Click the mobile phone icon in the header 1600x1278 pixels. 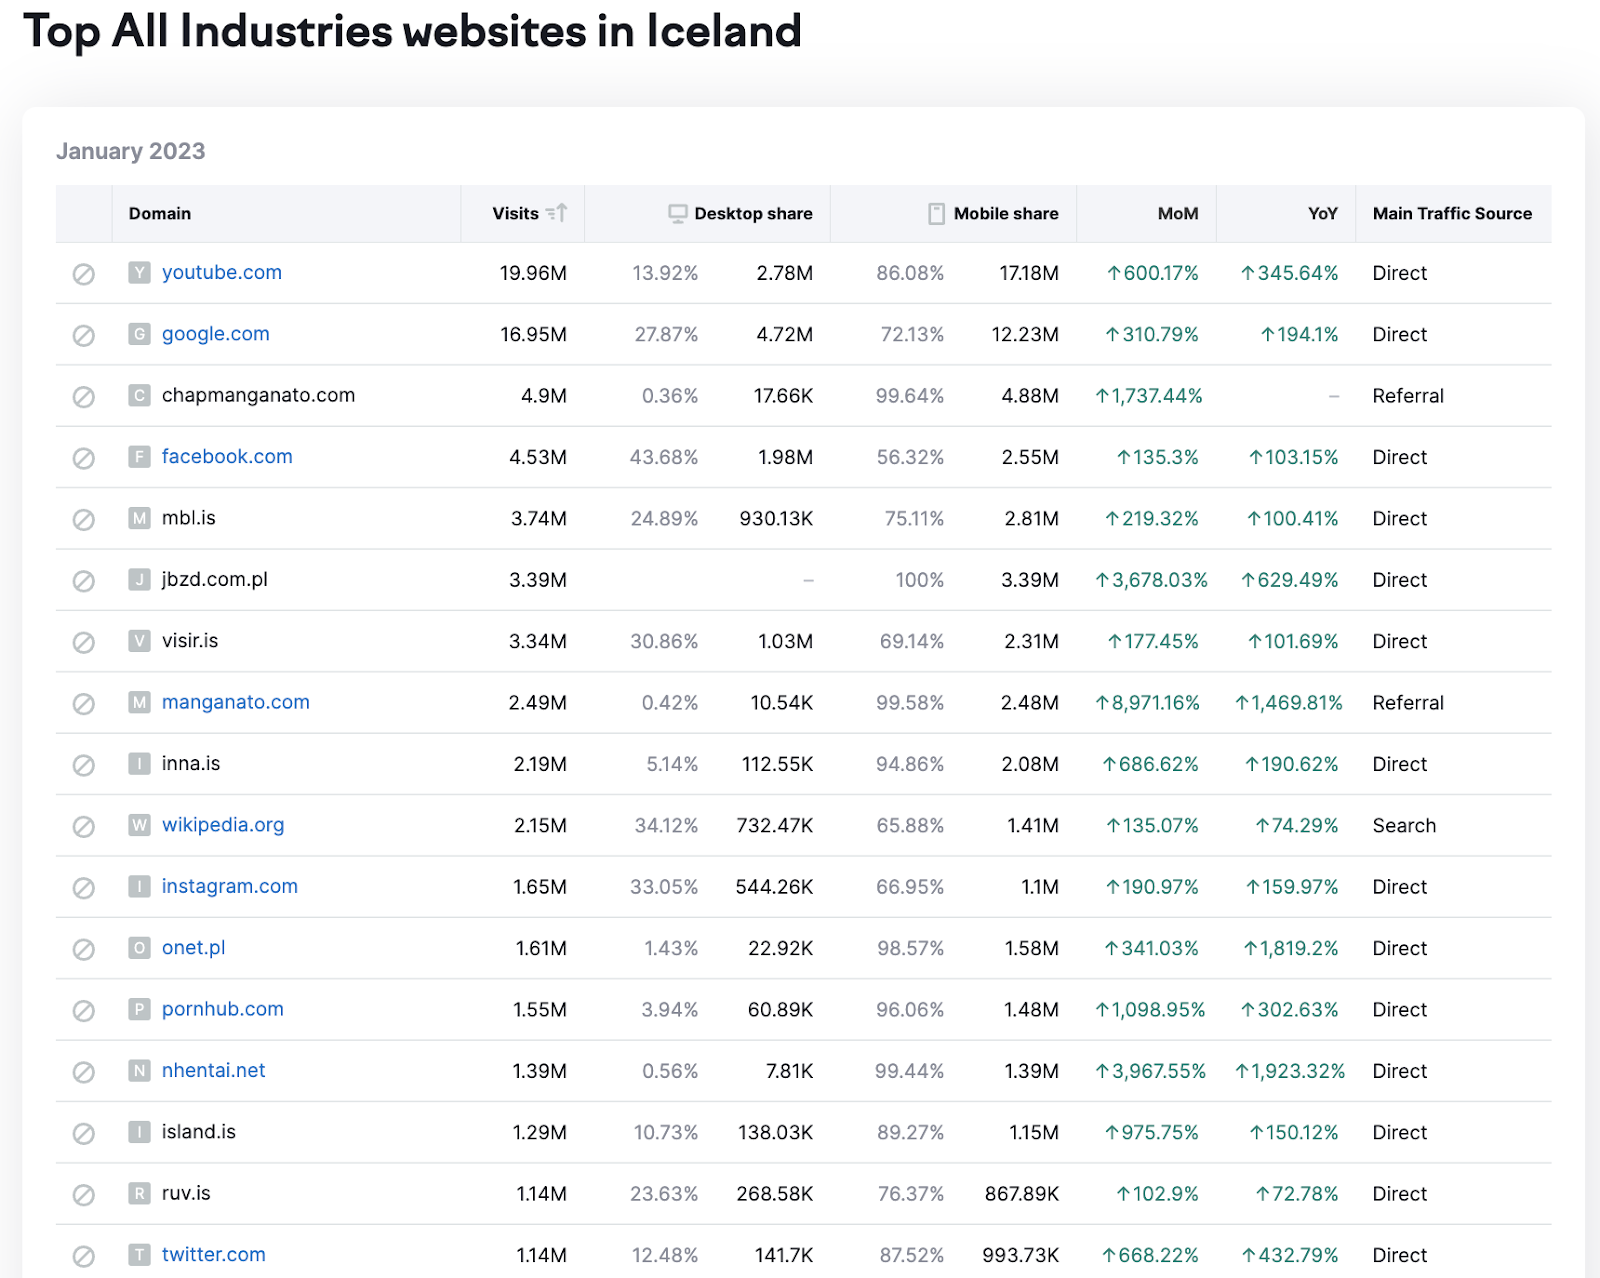point(936,214)
